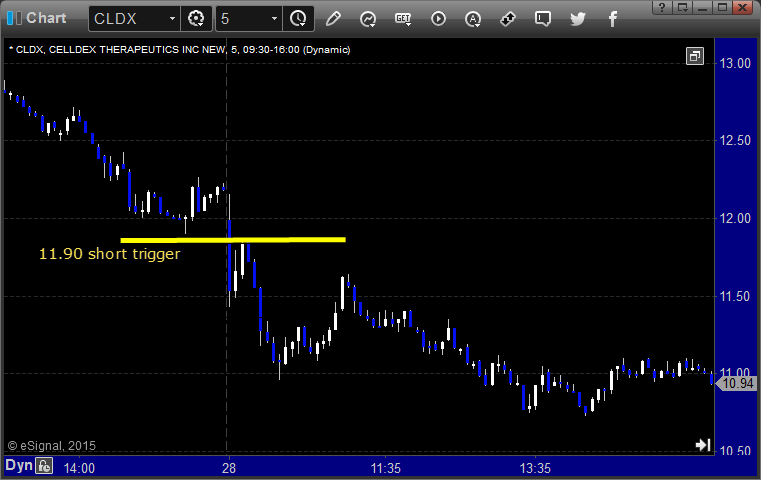This screenshot has width=761, height=480.
Task: Click the tile chart icon at top right
Action: click(695, 56)
